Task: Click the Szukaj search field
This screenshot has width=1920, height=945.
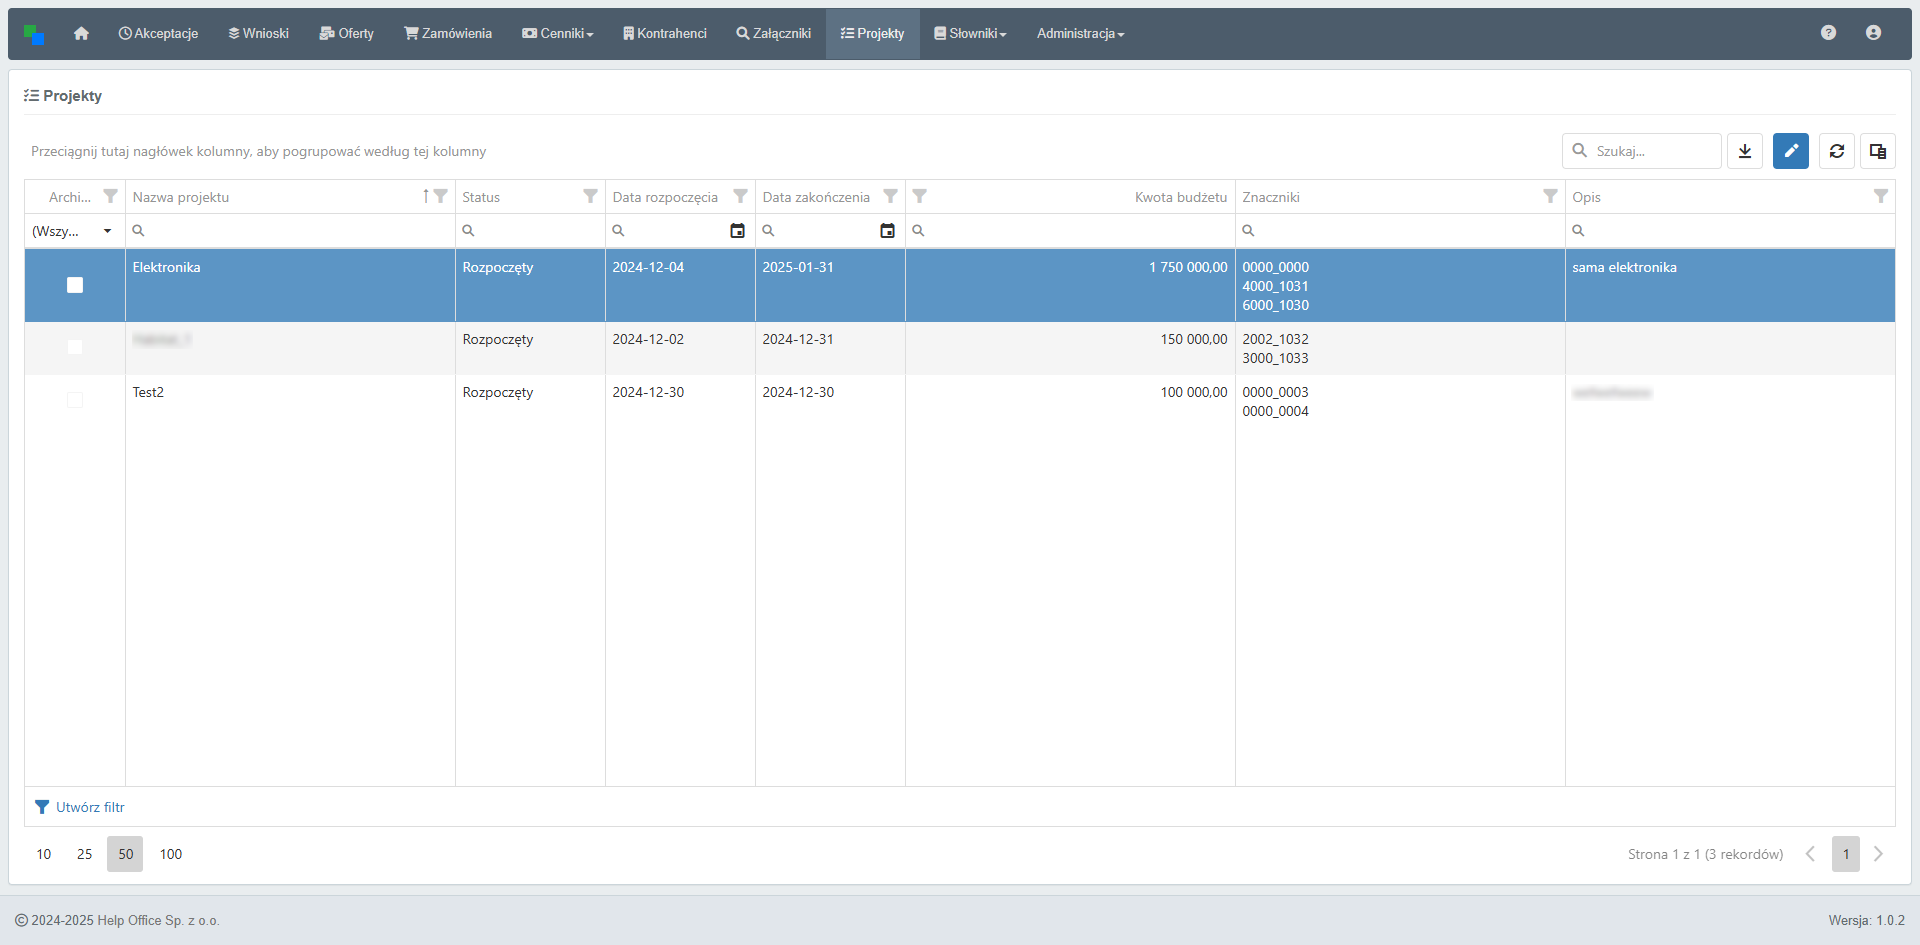Action: (x=1652, y=151)
